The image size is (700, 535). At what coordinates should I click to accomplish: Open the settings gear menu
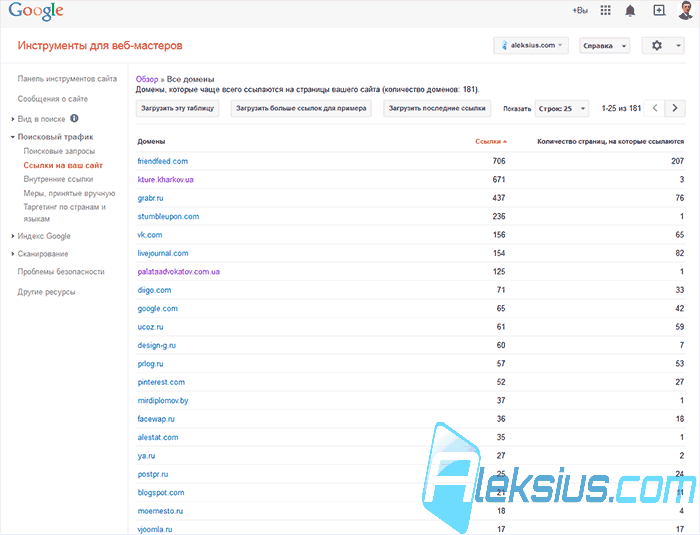(x=663, y=46)
